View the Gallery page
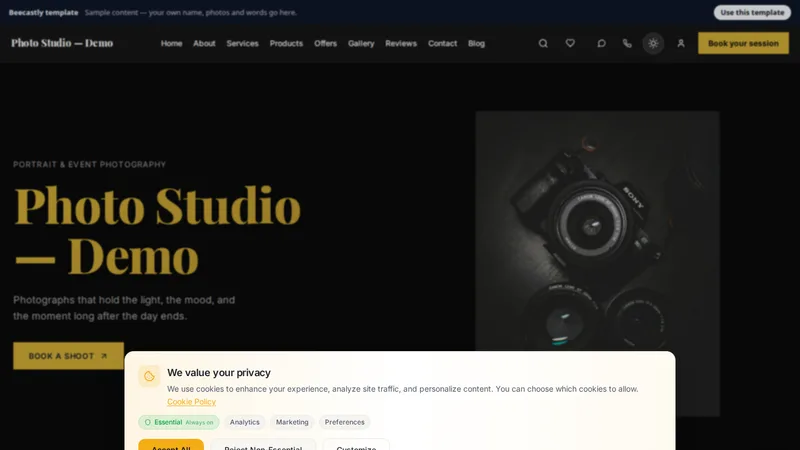Viewport: 800px width, 450px height. pyautogui.click(x=361, y=43)
